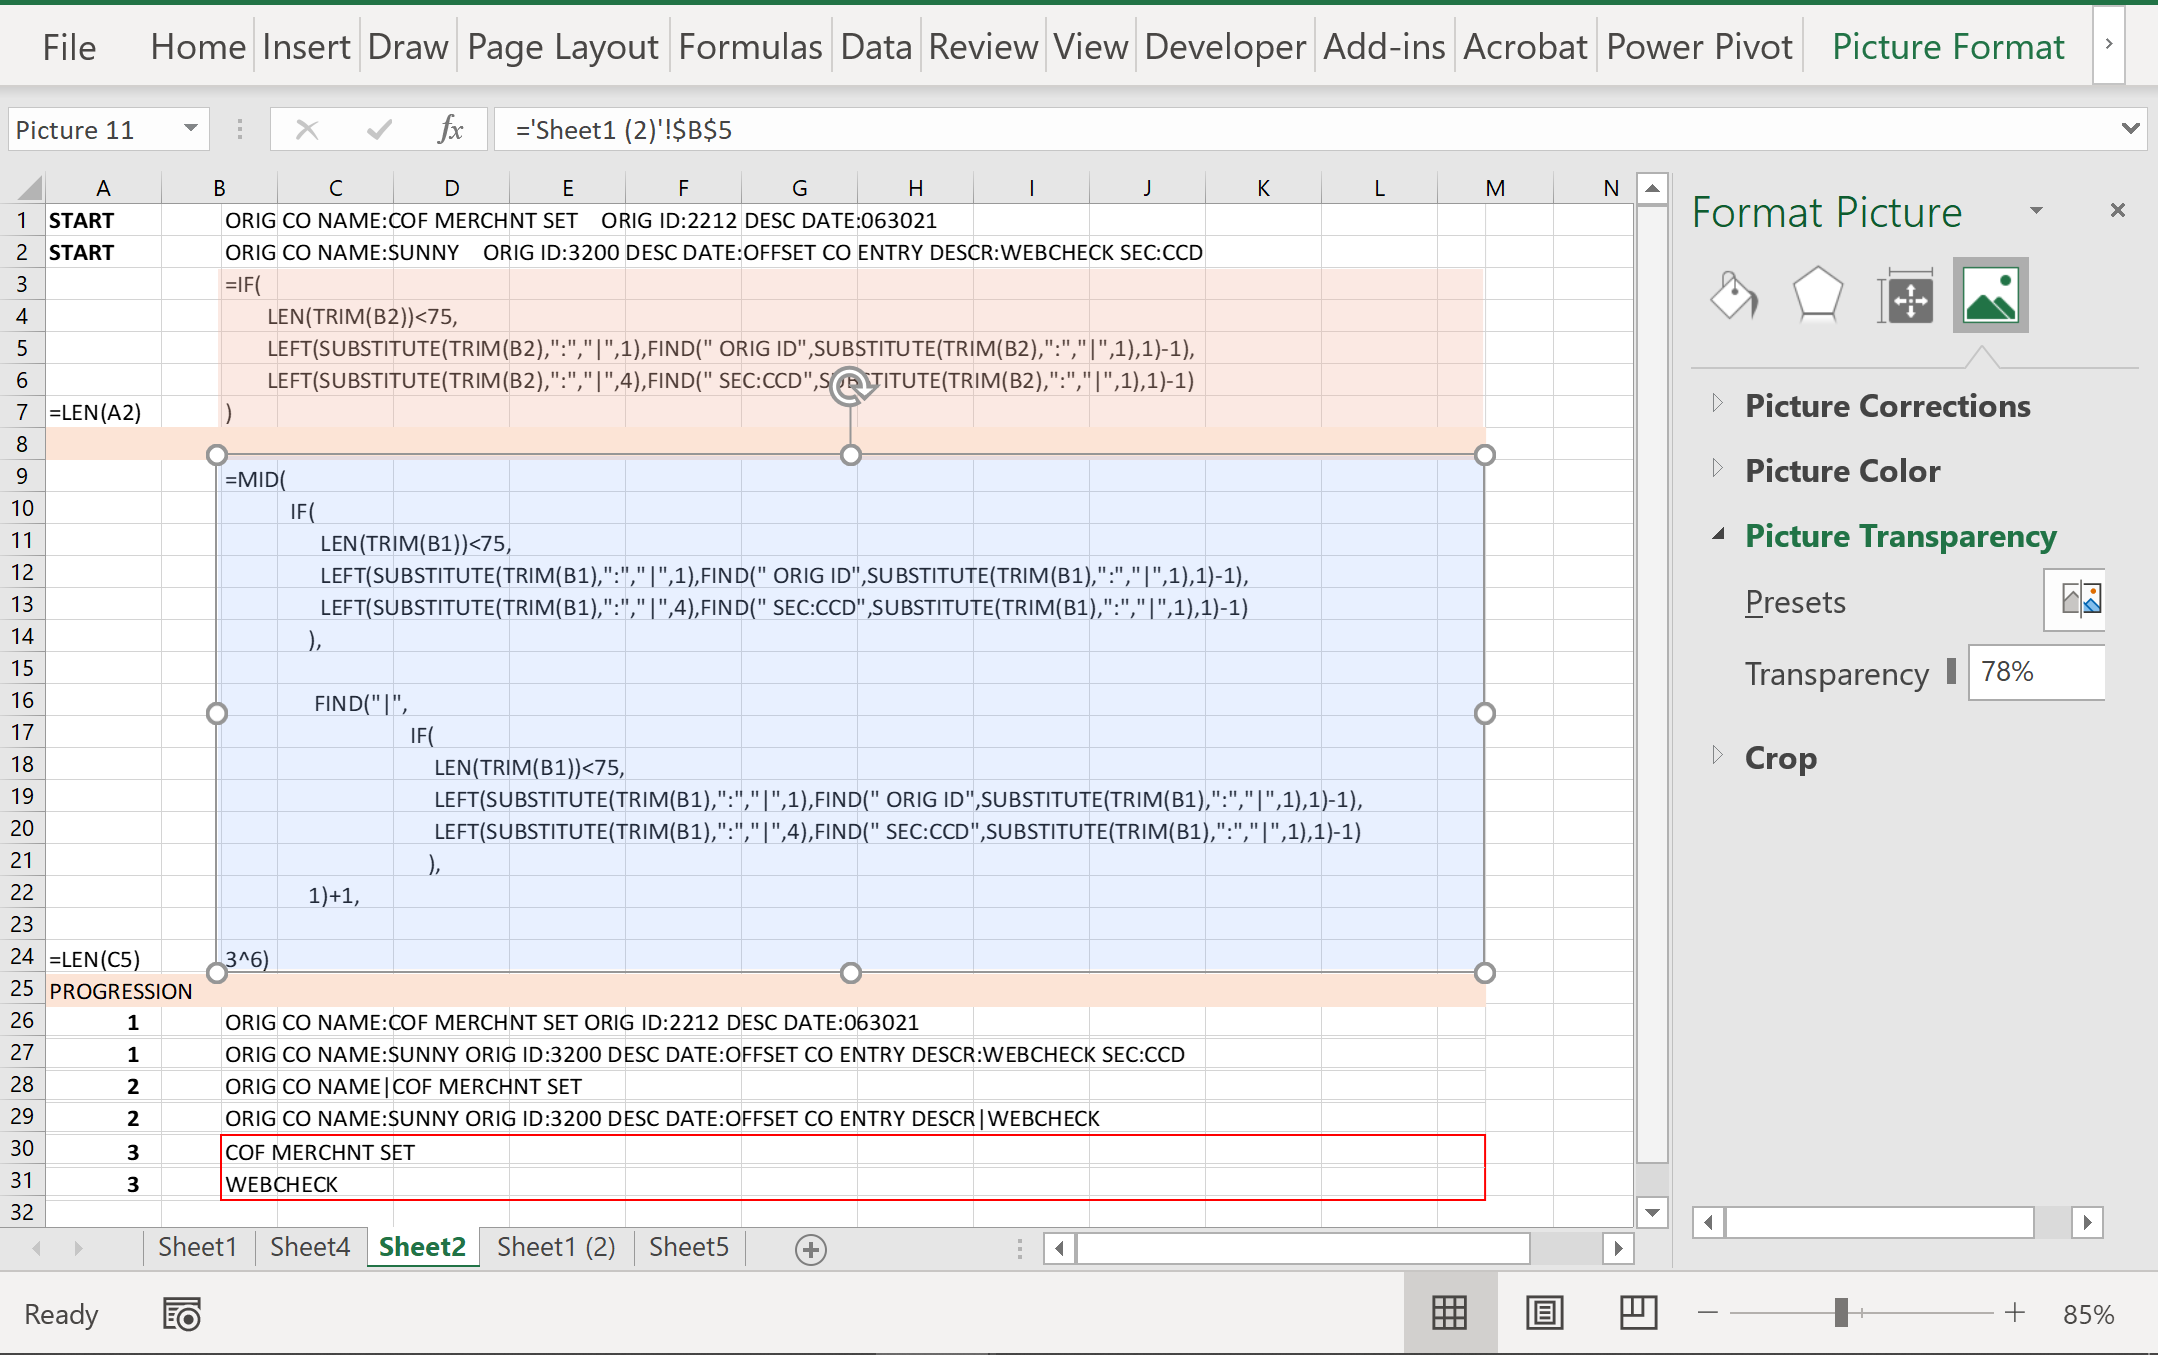This screenshot has width=2158, height=1355.
Task: Expand Picture Color section
Action: (1717, 468)
